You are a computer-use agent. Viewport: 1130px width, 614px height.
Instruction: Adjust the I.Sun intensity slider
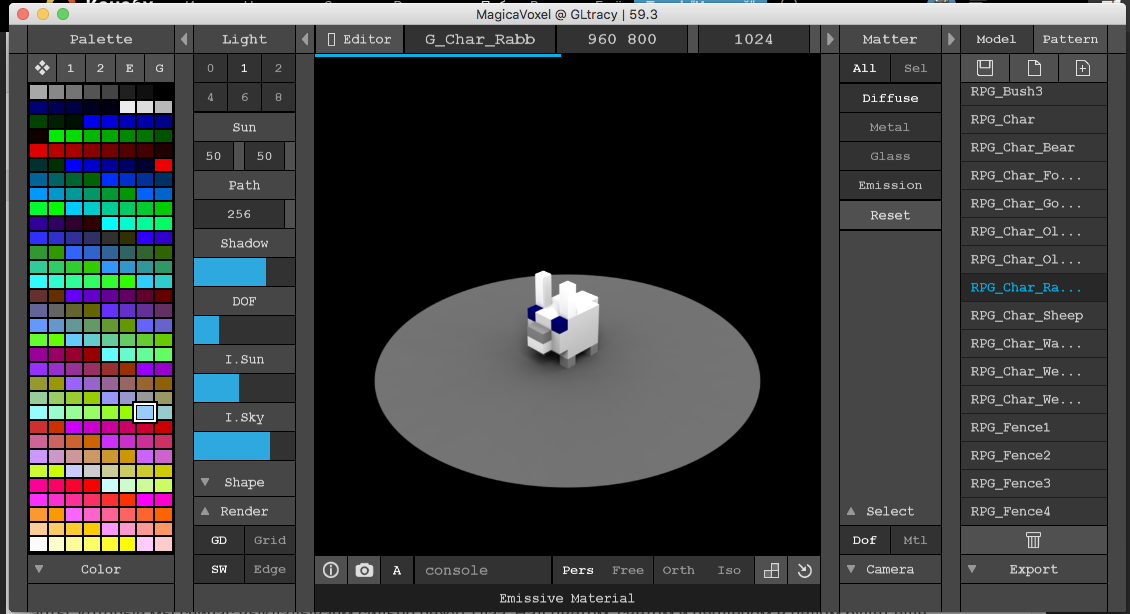pos(244,388)
